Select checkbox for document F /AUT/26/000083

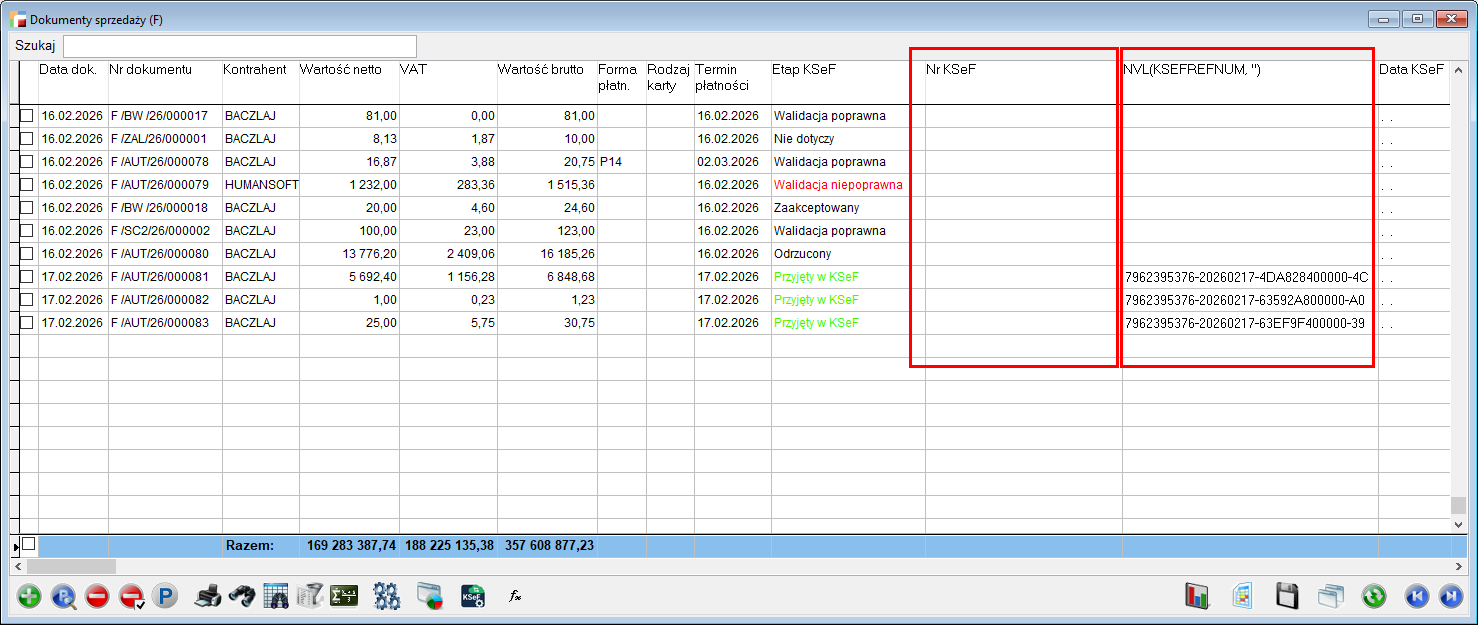click(x=27, y=323)
